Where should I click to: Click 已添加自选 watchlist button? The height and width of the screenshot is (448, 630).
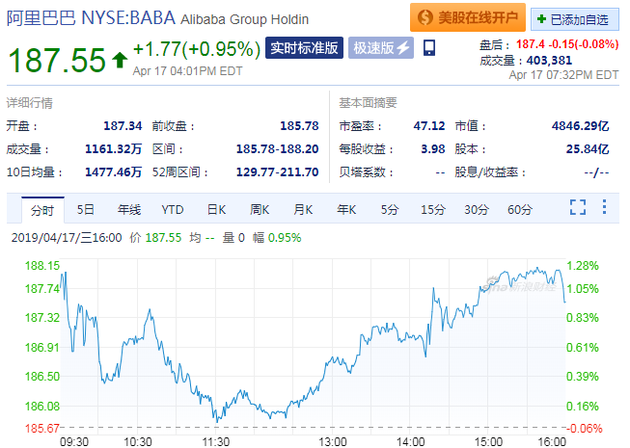click(x=575, y=19)
